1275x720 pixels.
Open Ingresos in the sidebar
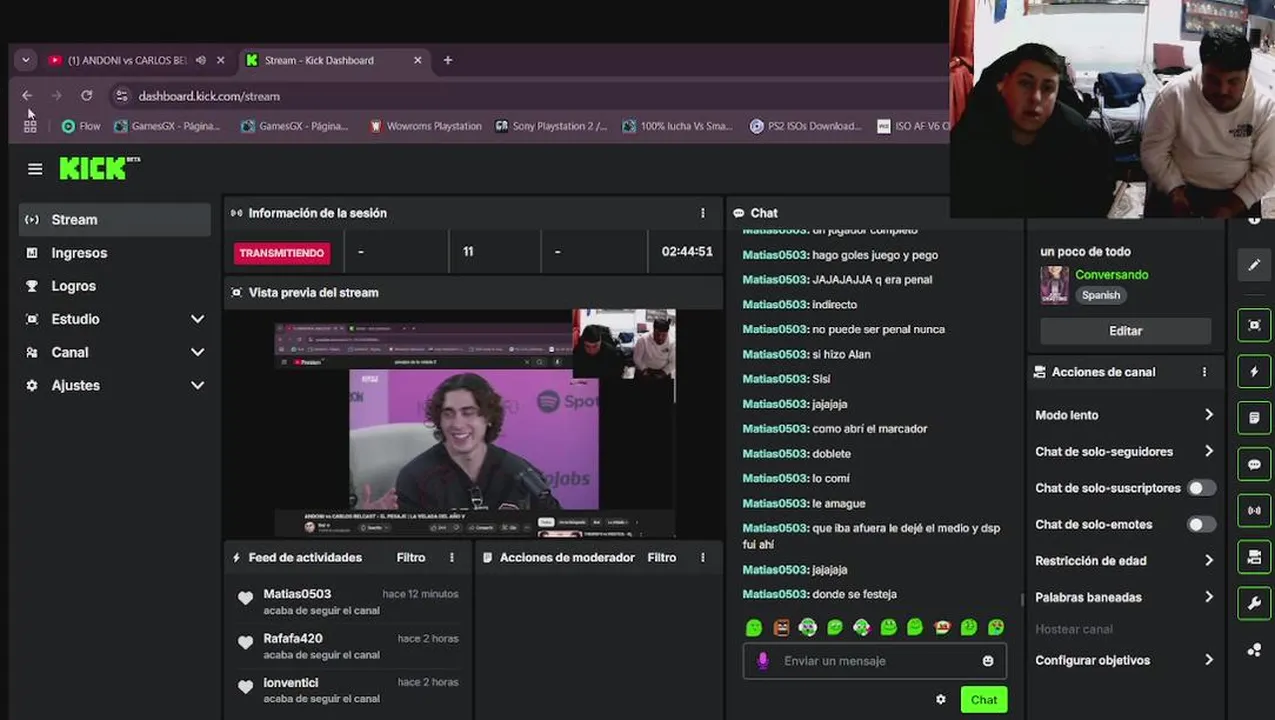[115, 253]
